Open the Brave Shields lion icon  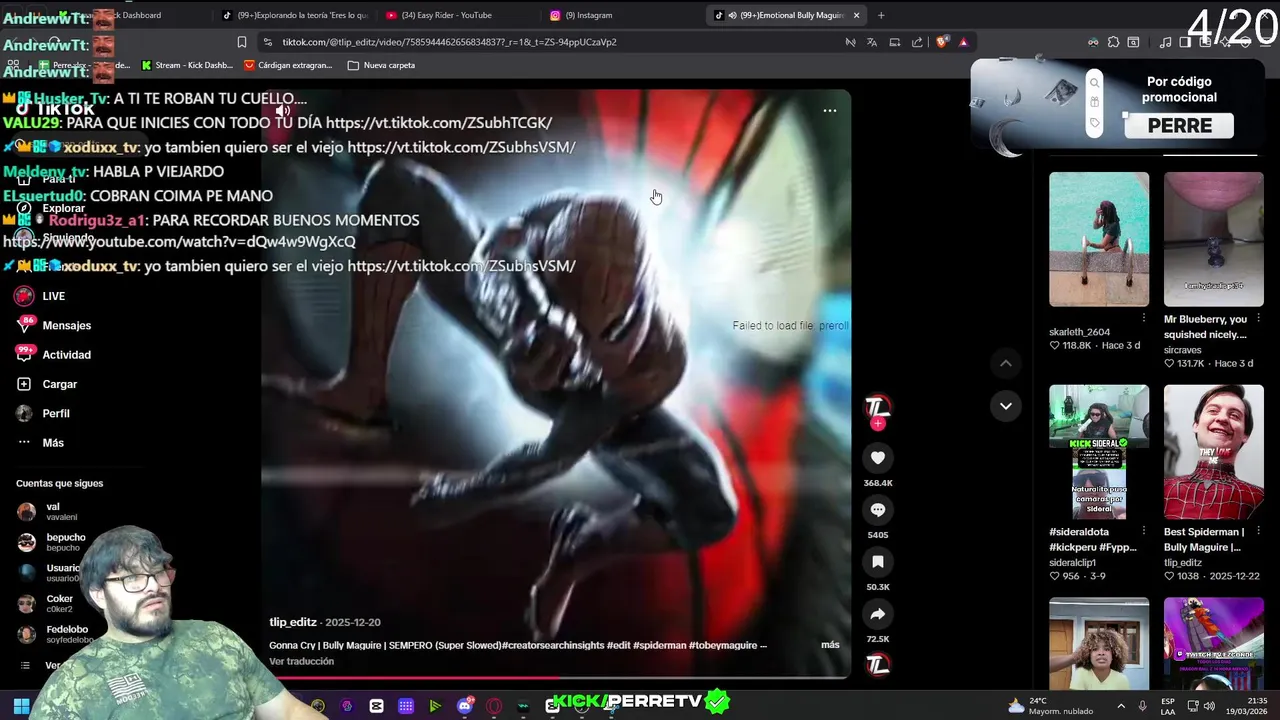(941, 42)
